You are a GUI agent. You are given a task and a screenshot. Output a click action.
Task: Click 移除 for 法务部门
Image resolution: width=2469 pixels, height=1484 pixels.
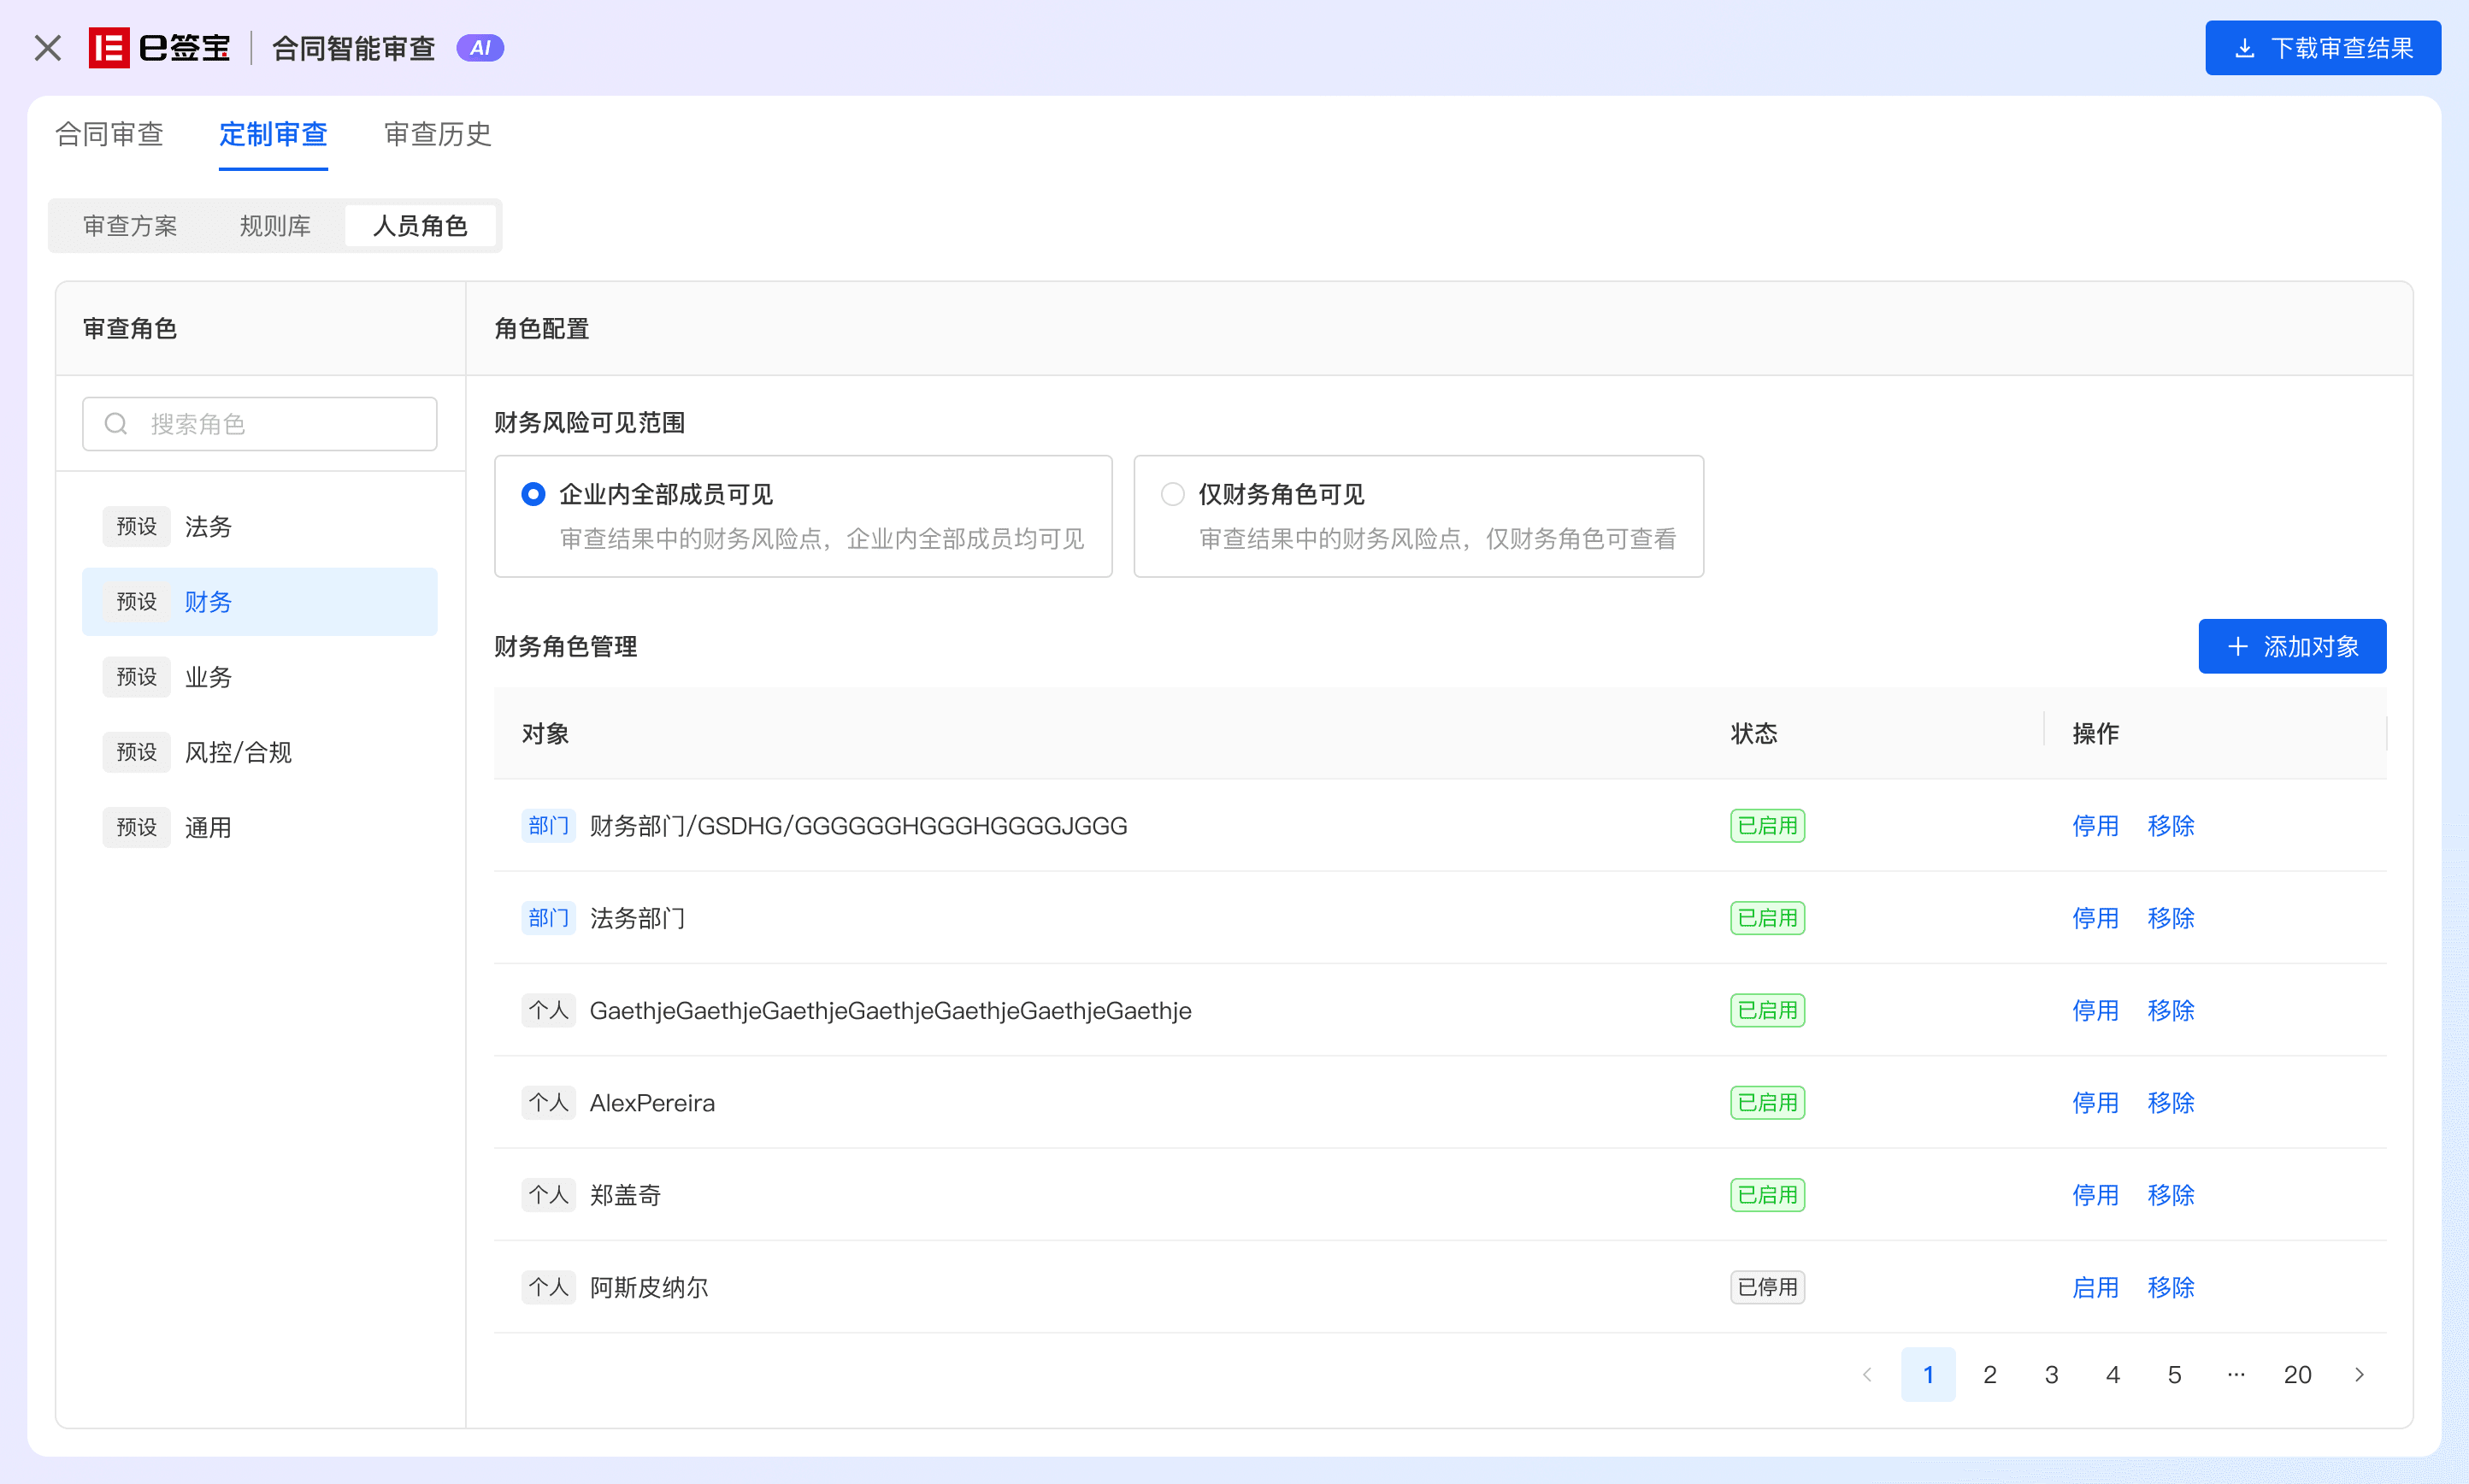(x=2171, y=918)
